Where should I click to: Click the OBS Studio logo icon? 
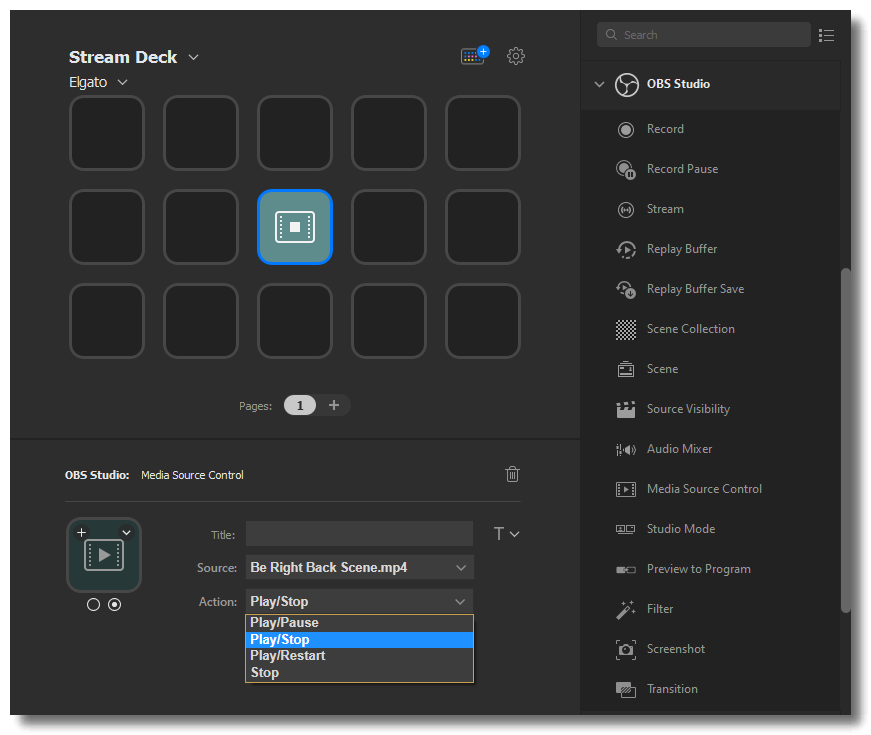[x=627, y=85]
